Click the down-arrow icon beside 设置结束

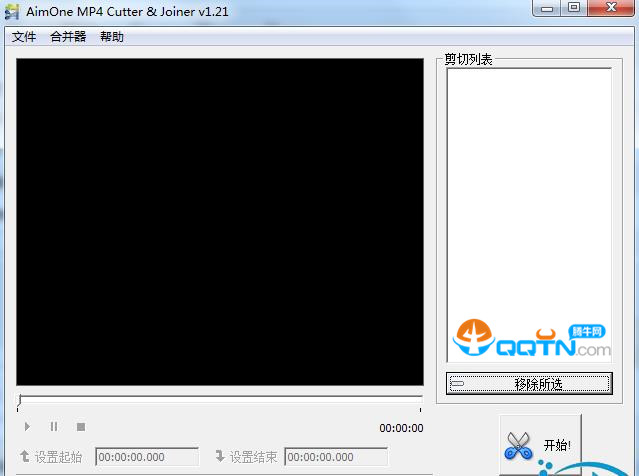pos(220,457)
